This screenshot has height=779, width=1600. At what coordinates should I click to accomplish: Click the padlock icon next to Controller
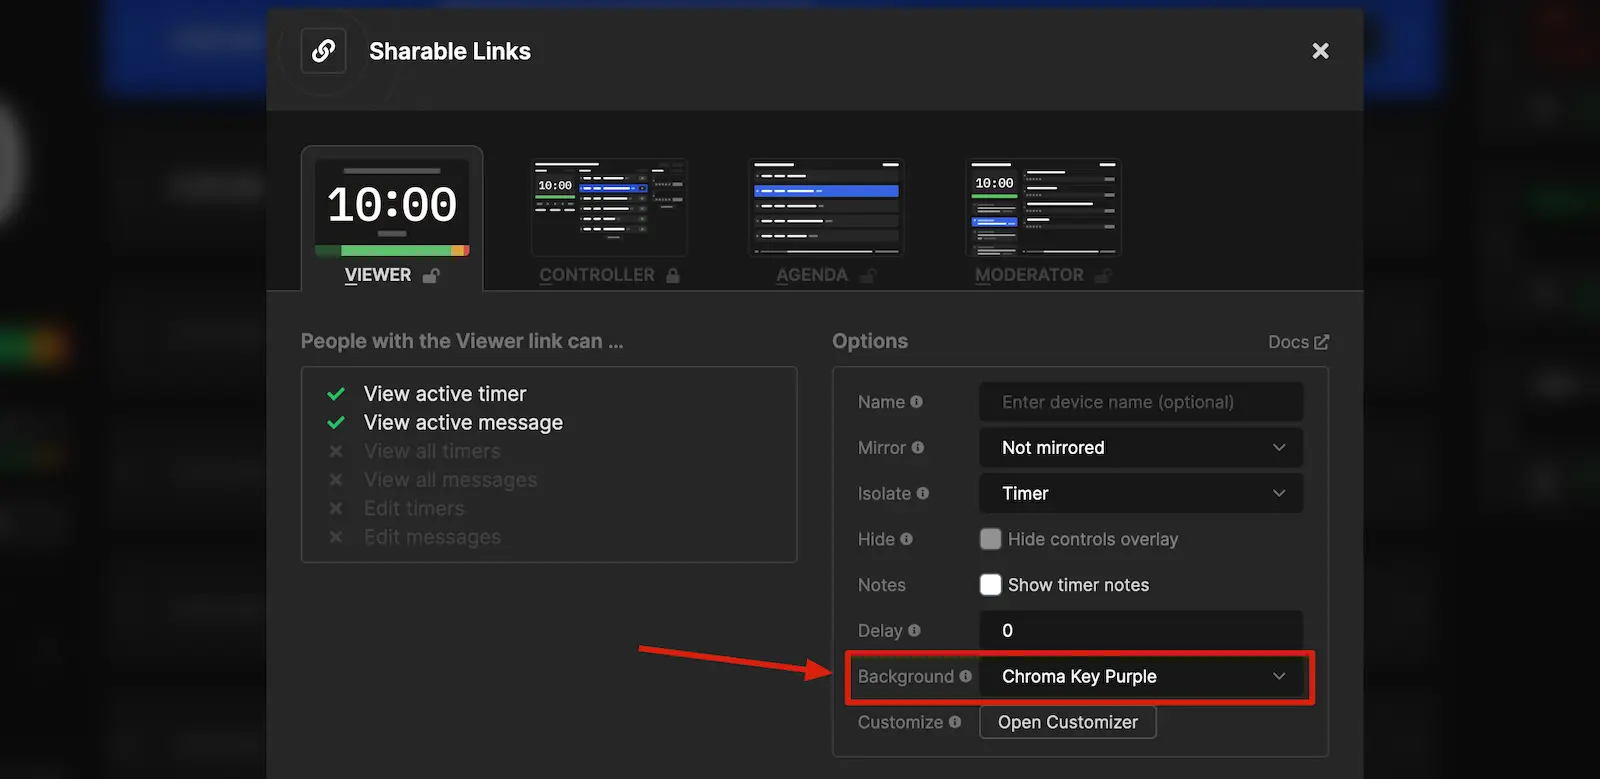(673, 275)
